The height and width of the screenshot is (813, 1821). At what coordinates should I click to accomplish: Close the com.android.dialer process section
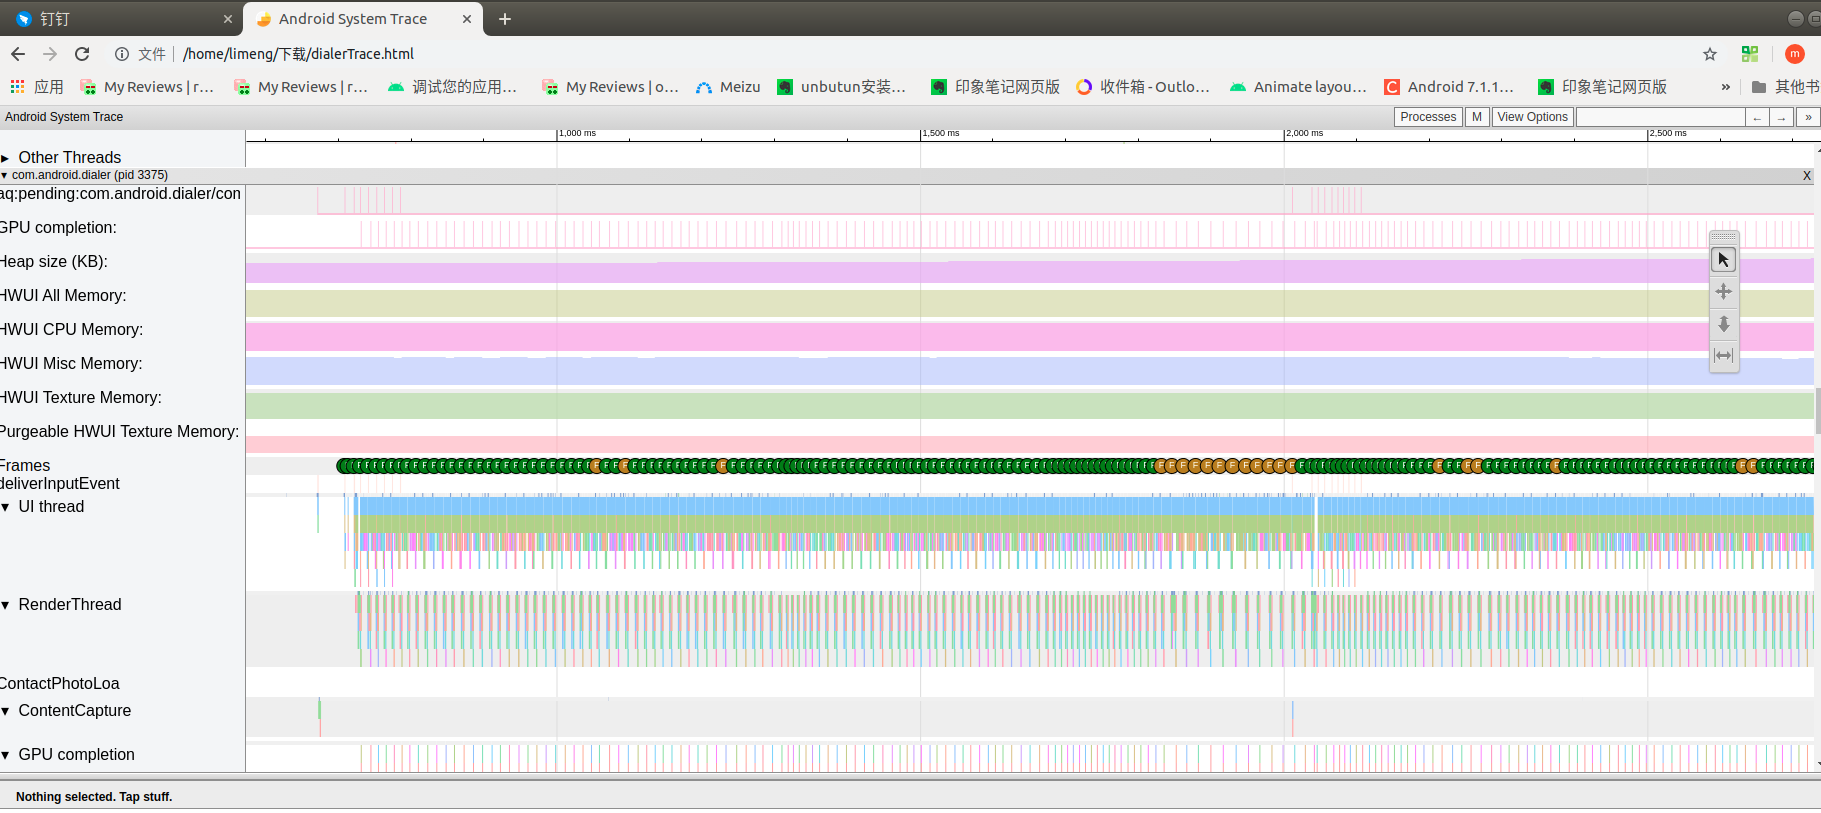tap(1807, 175)
